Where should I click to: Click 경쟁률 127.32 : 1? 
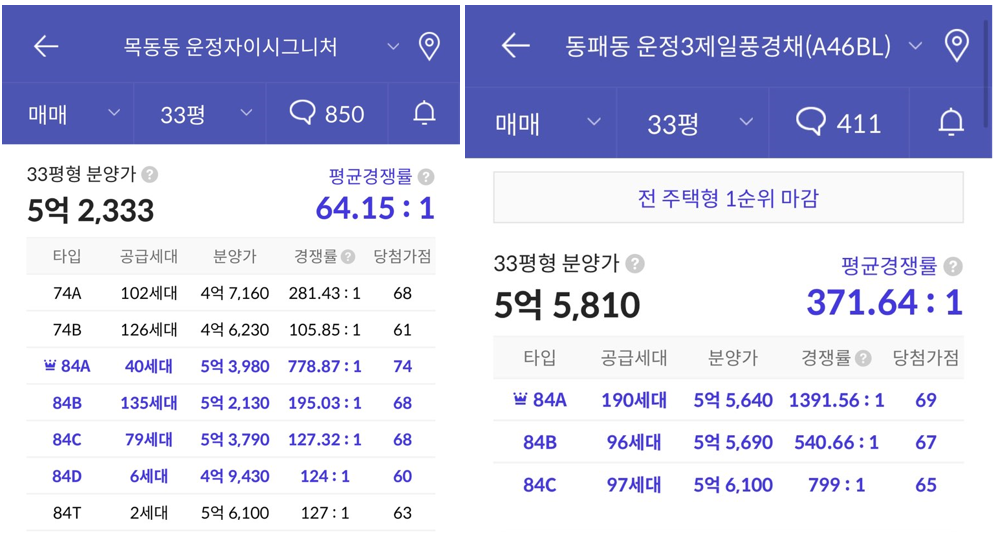click(325, 439)
